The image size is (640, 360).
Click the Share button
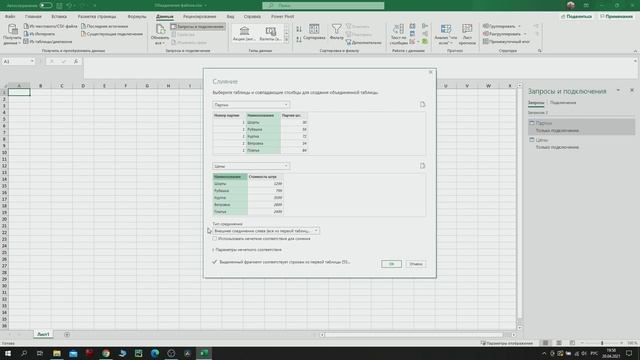[576, 17]
